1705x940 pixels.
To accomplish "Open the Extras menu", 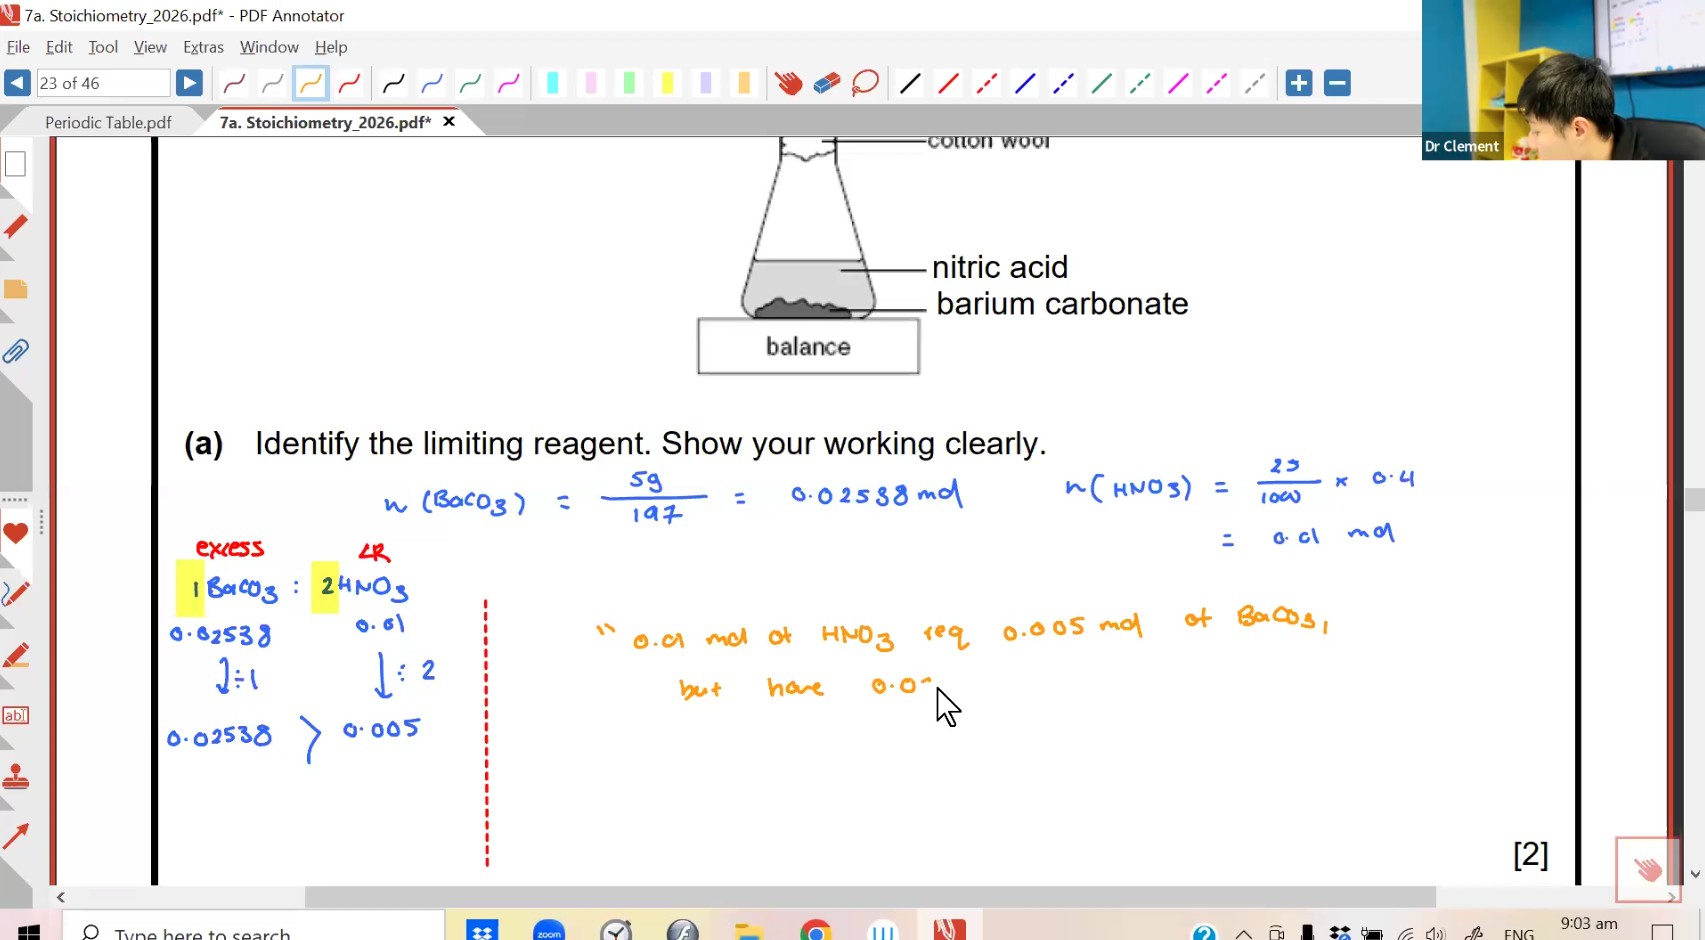I will pyautogui.click(x=203, y=47).
